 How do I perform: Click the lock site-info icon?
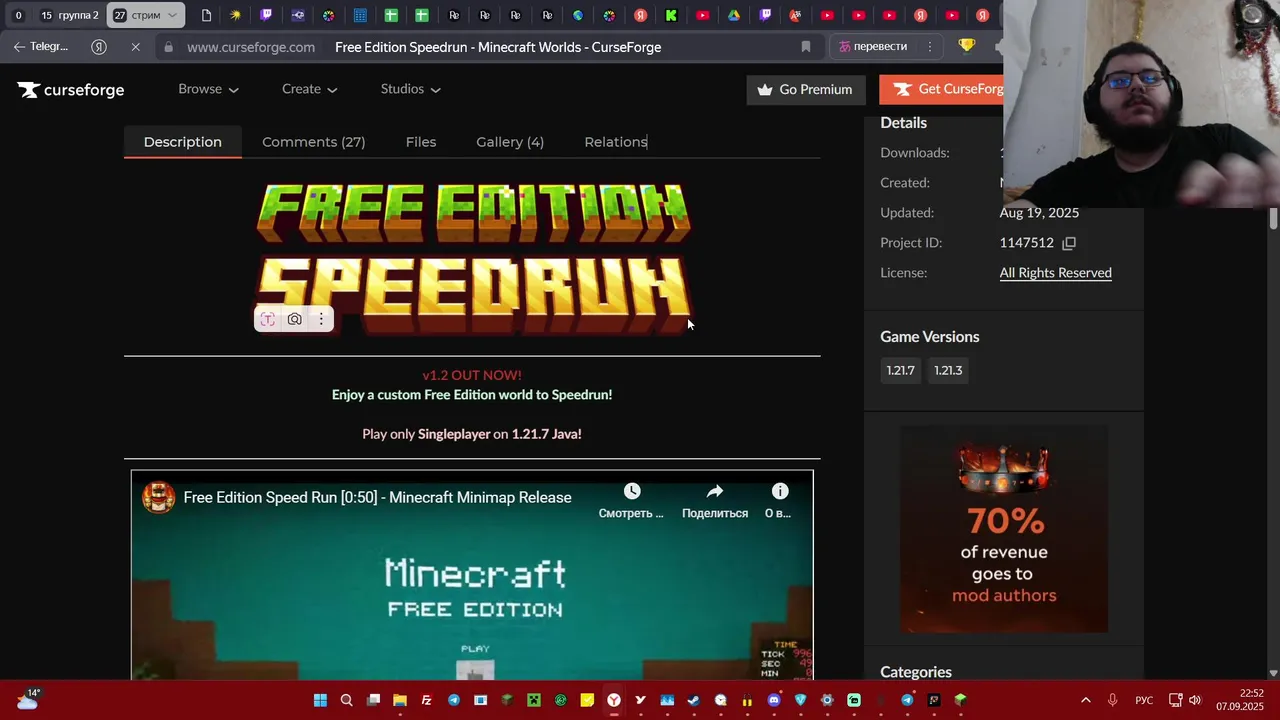pos(168,47)
